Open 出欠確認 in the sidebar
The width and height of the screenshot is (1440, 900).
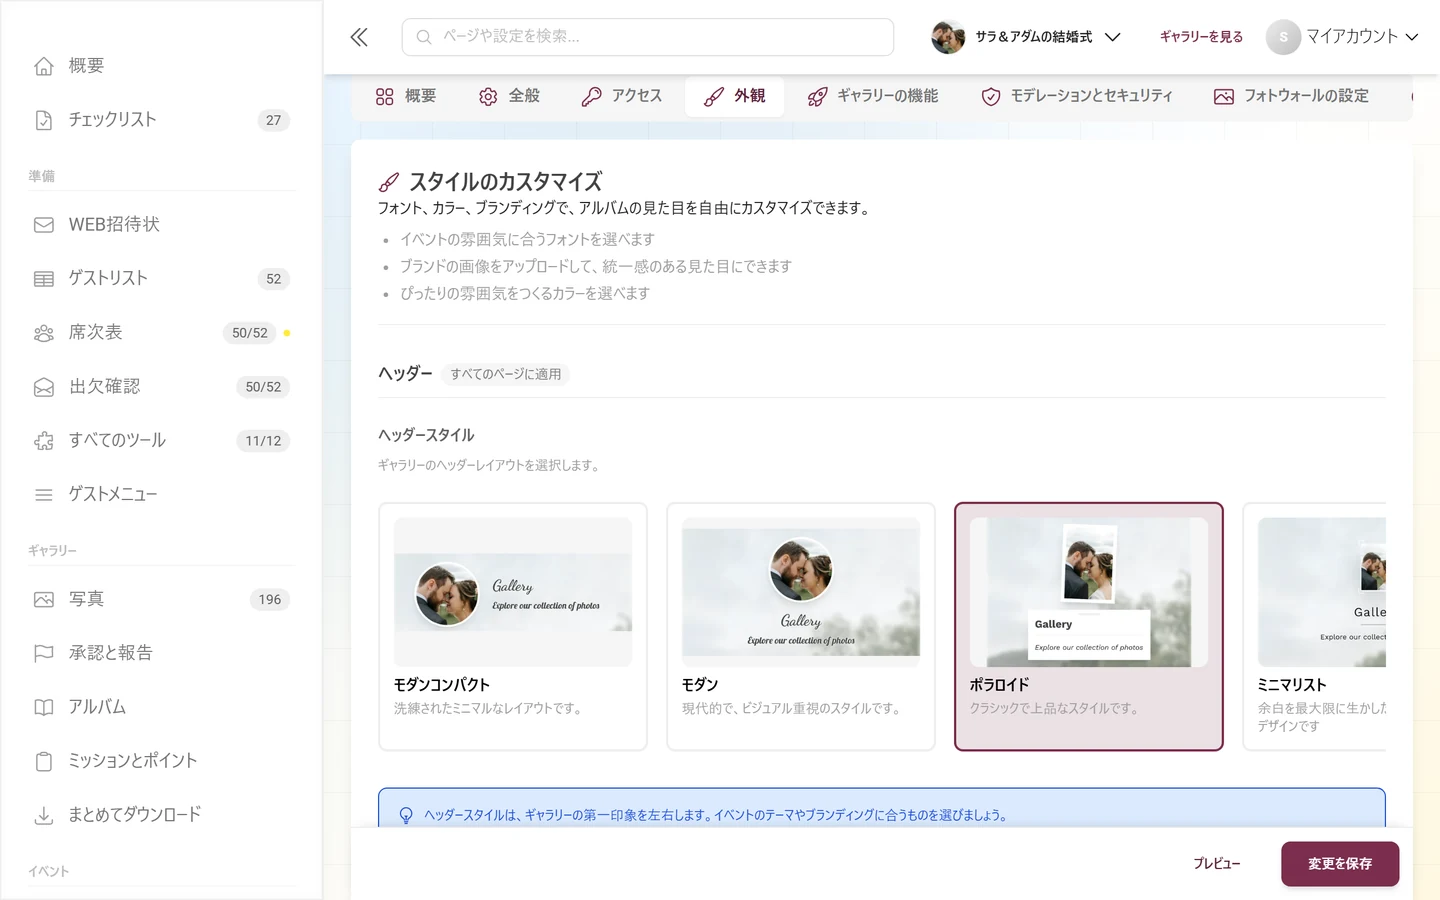pyautogui.click(x=161, y=387)
